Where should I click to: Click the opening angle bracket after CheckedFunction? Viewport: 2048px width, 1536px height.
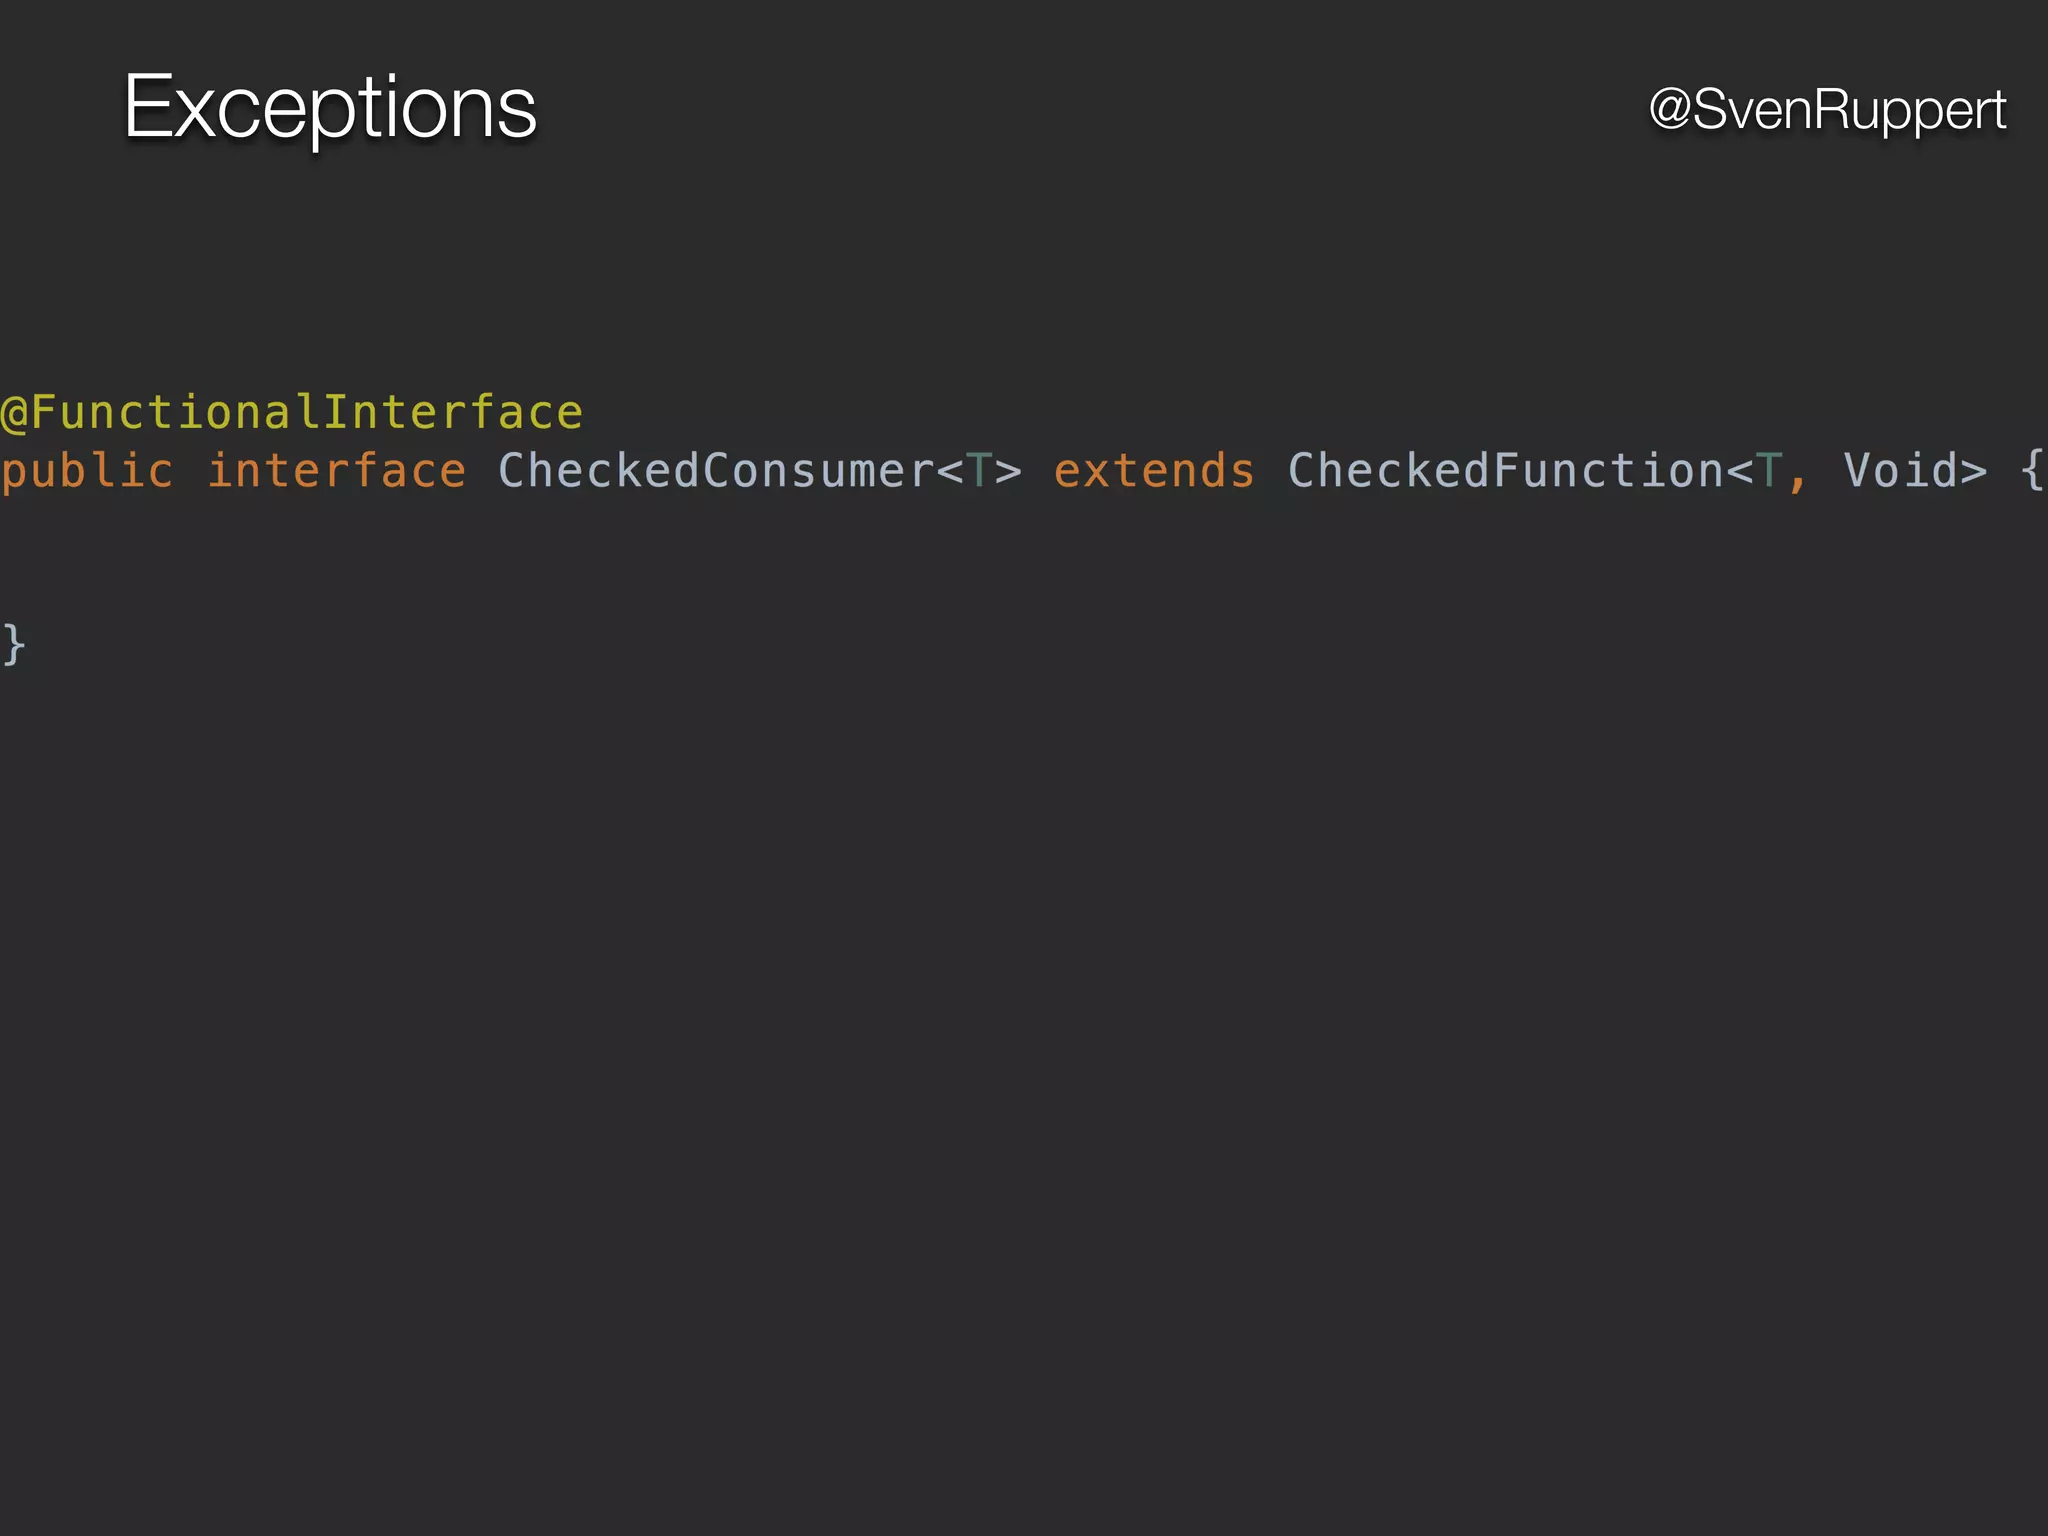[x=1740, y=472]
